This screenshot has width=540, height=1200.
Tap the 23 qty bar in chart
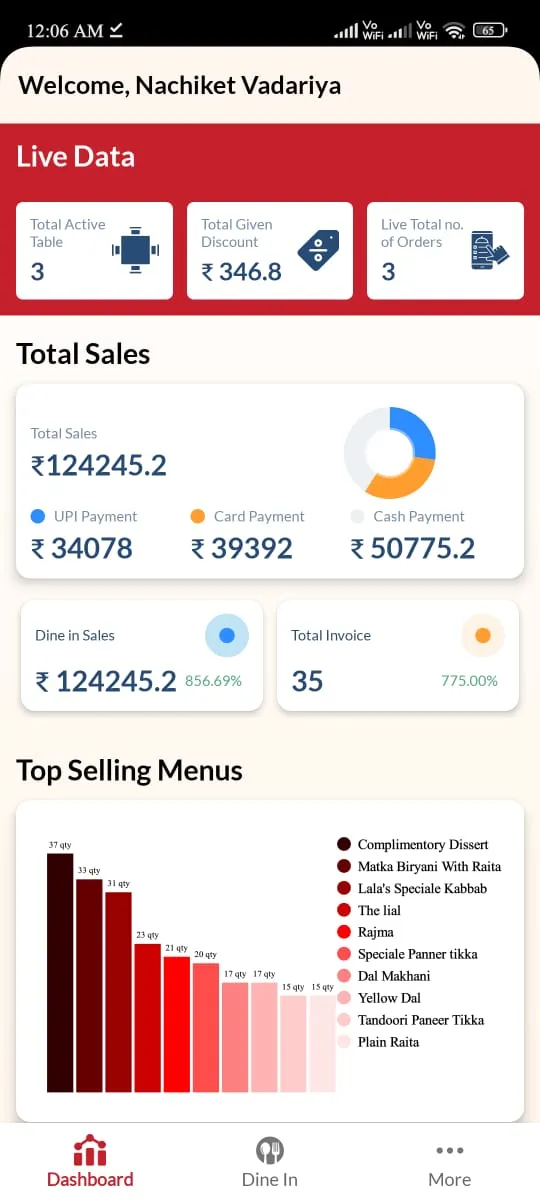tap(147, 1017)
